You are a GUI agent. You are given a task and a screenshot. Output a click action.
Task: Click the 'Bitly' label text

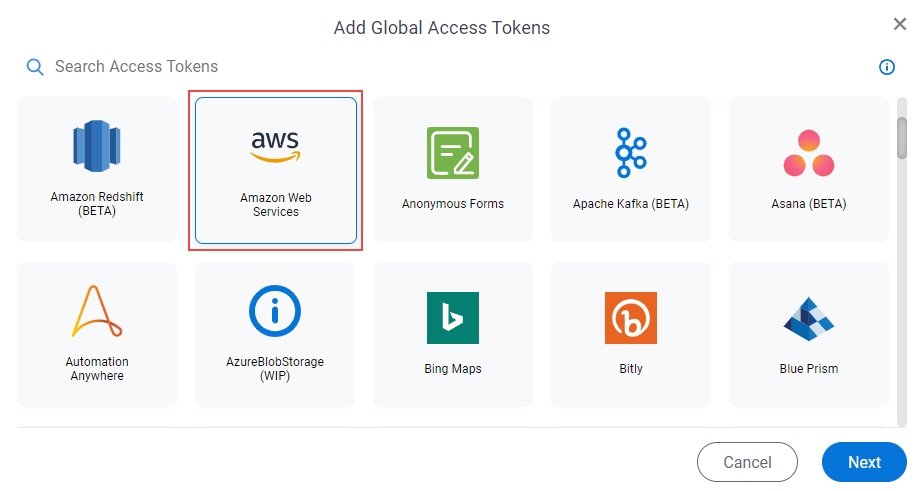point(630,369)
